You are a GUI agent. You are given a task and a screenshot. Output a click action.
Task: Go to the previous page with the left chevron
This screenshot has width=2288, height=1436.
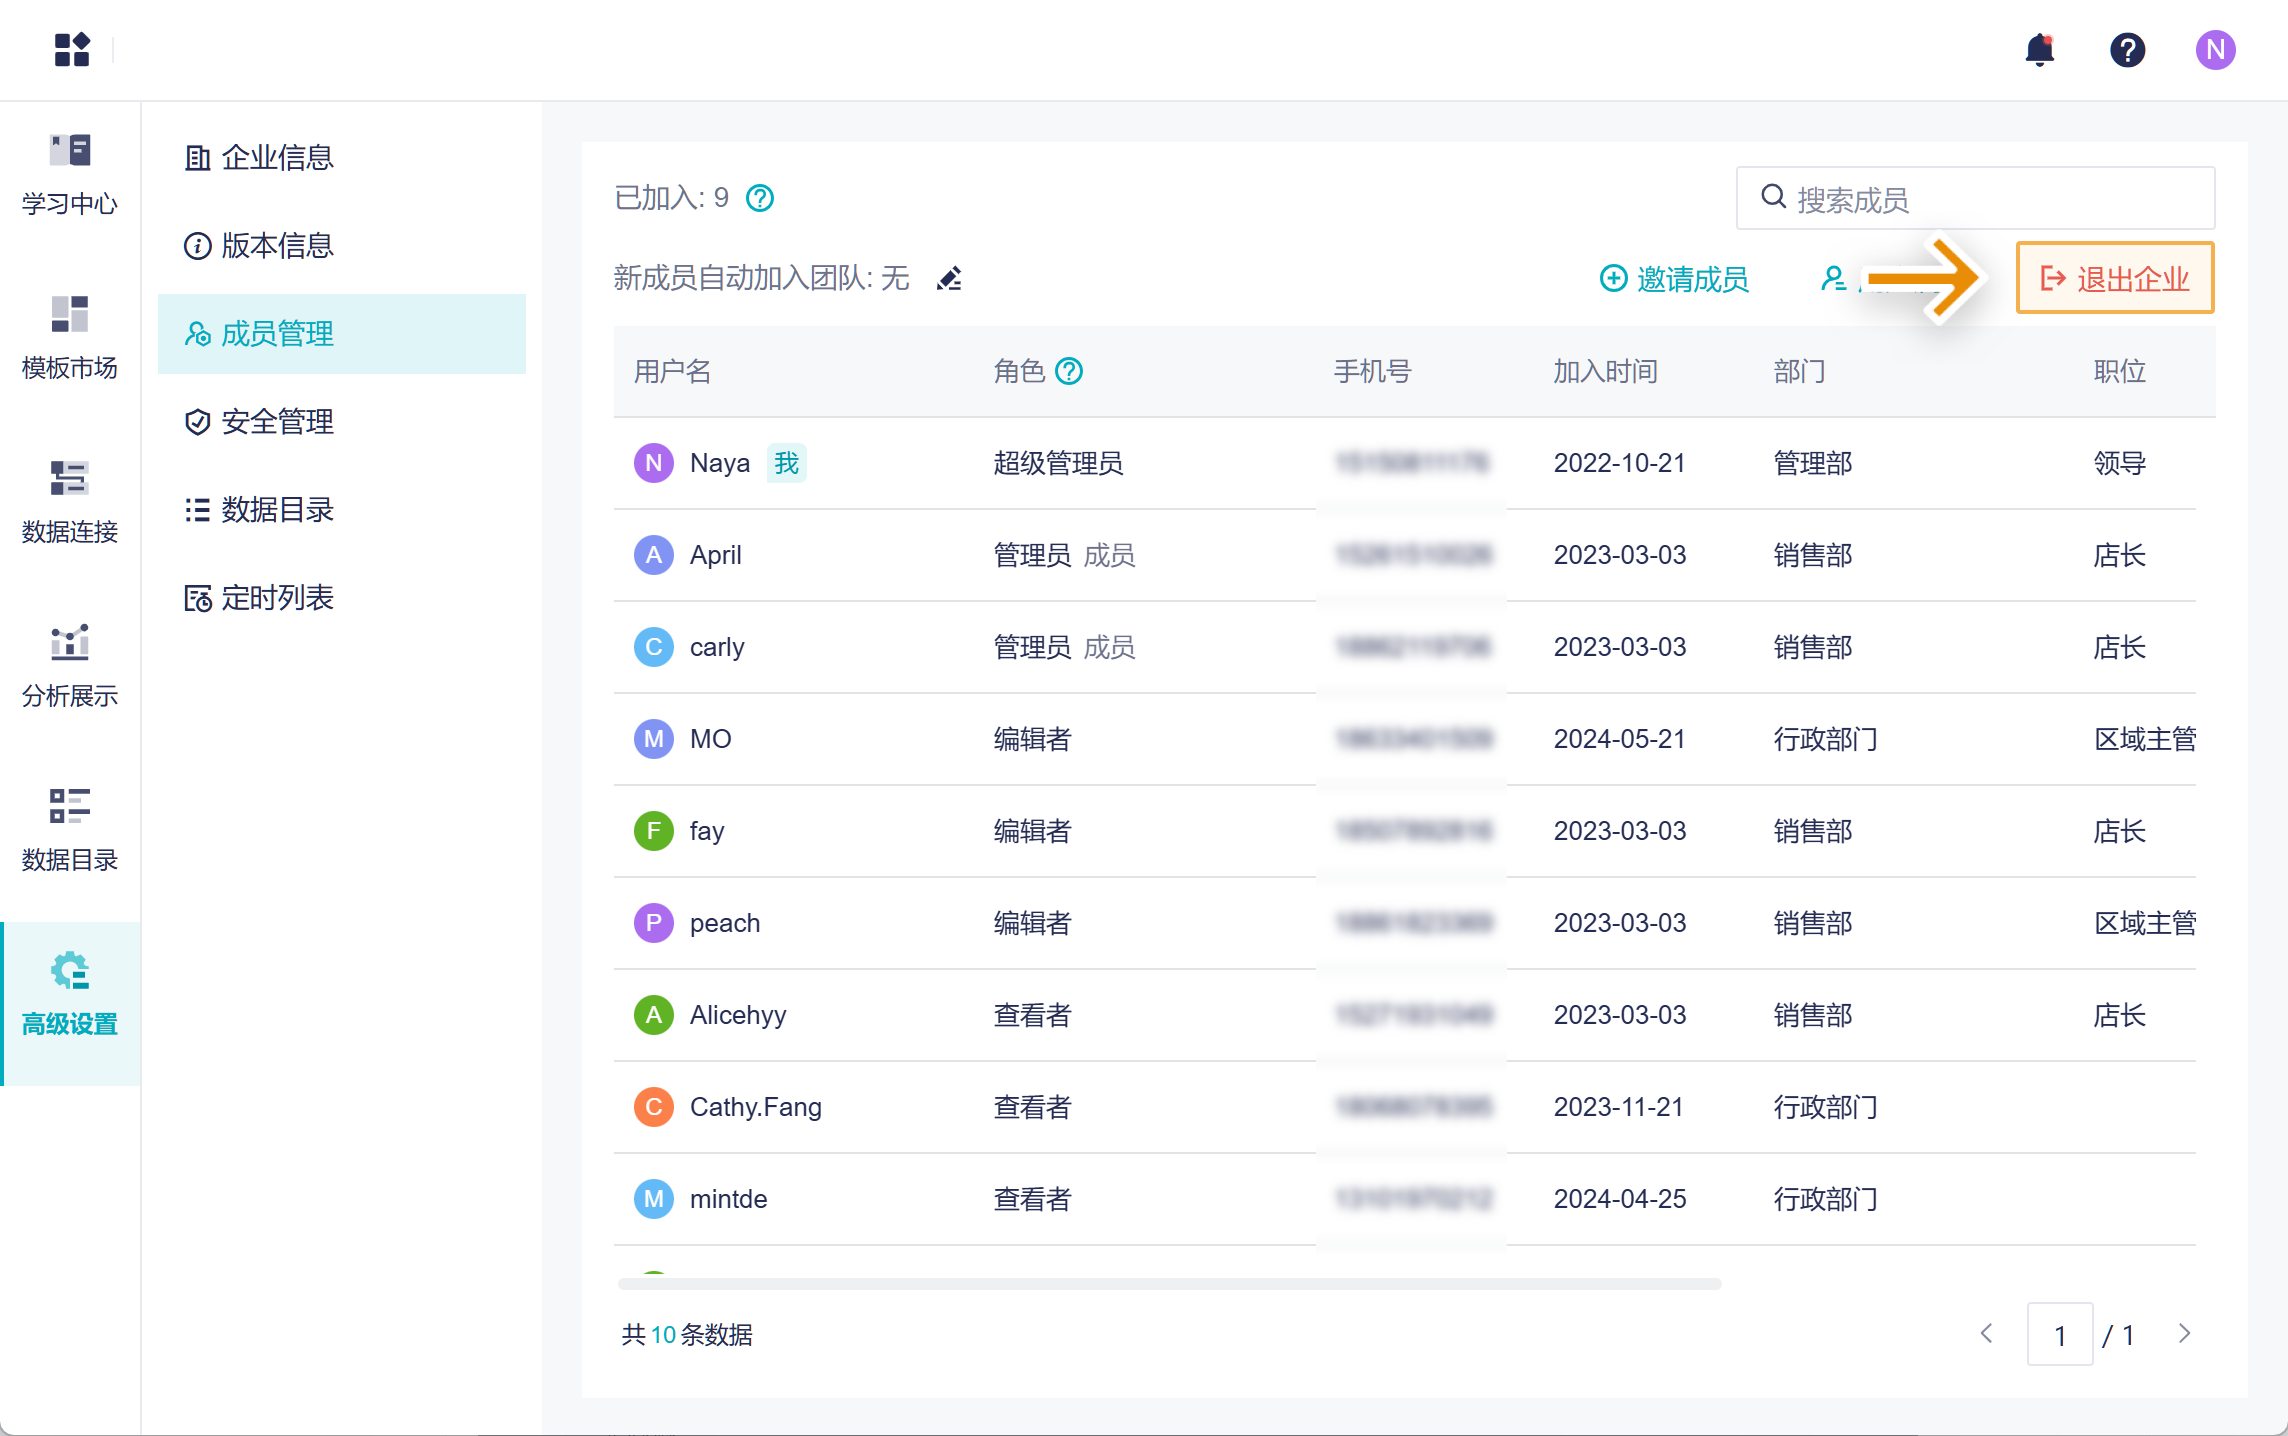click(1987, 1334)
